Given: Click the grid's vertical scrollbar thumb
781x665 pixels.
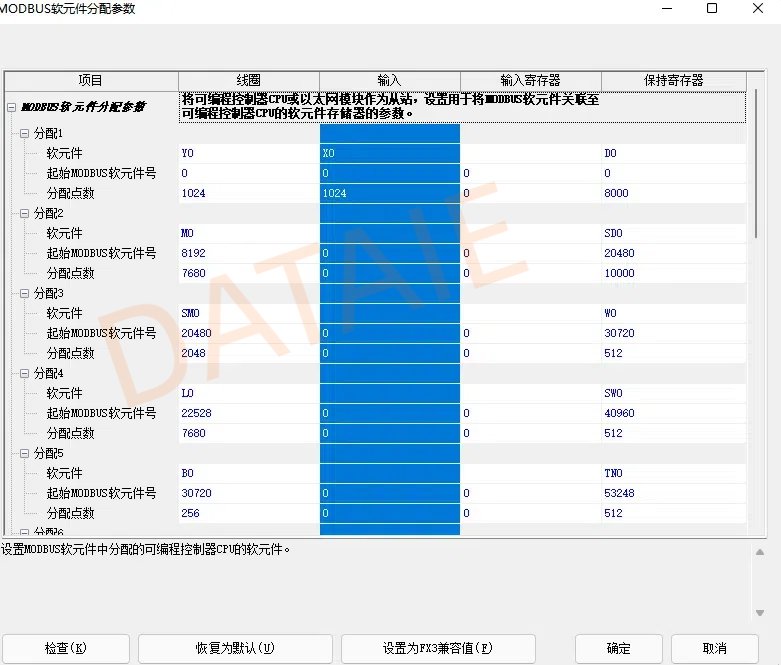Looking at the screenshot, I should point(756,164).
